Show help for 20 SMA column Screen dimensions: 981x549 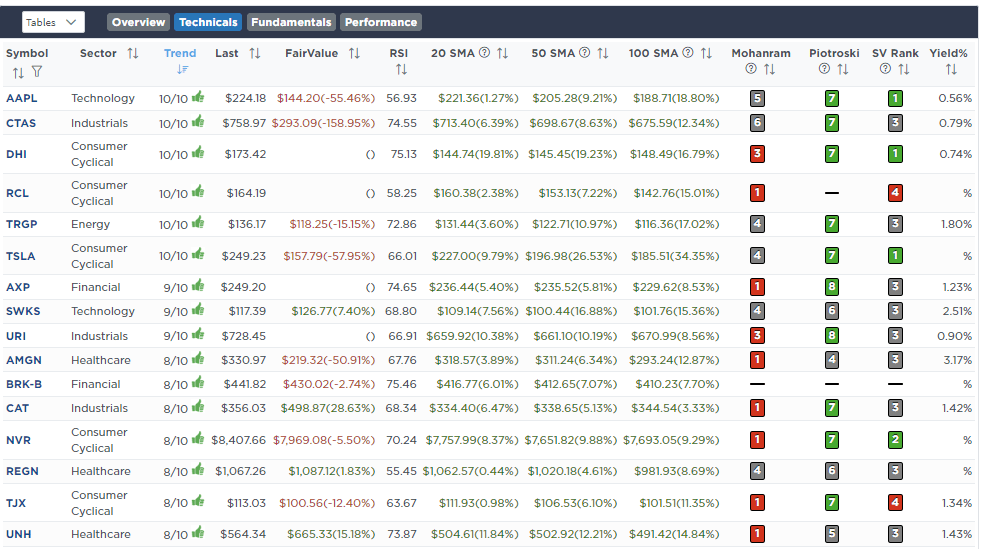485,53
